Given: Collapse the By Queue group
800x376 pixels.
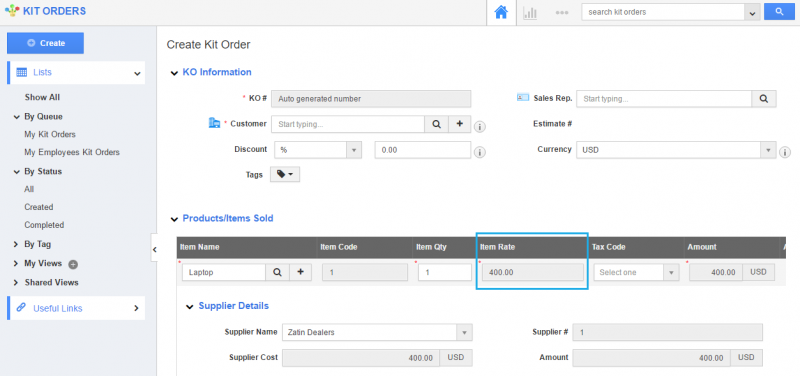Looking at the screenshot, I should click(17, 117).
